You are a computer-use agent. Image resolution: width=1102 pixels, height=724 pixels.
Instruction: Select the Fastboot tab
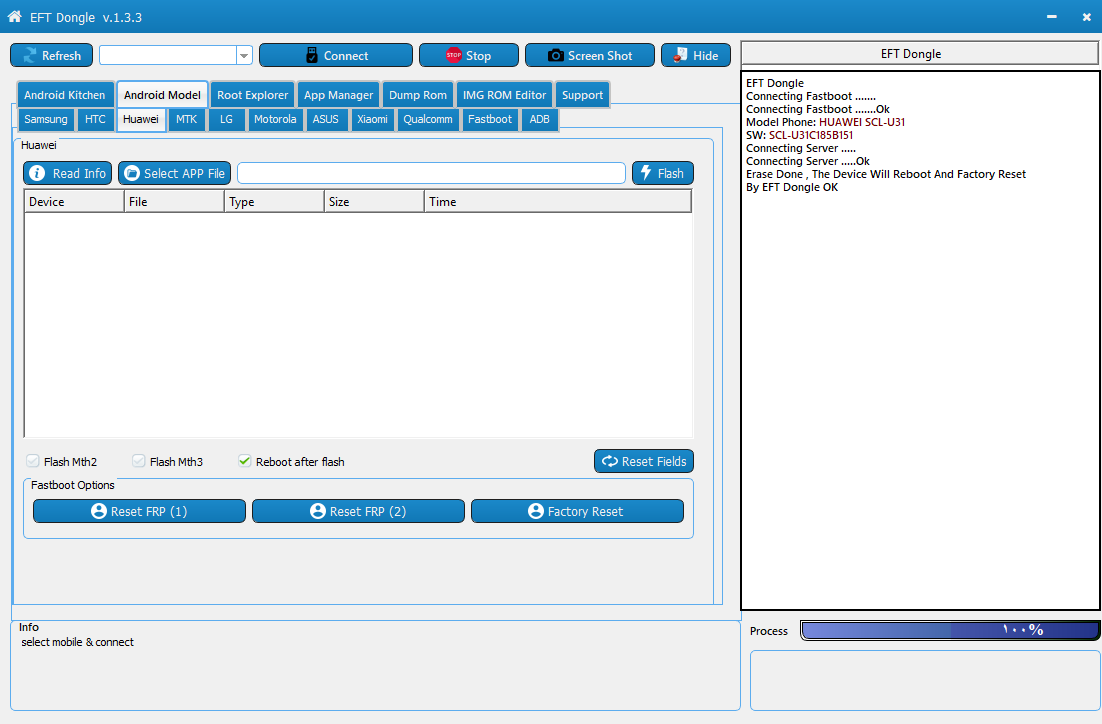click(490, 119)
